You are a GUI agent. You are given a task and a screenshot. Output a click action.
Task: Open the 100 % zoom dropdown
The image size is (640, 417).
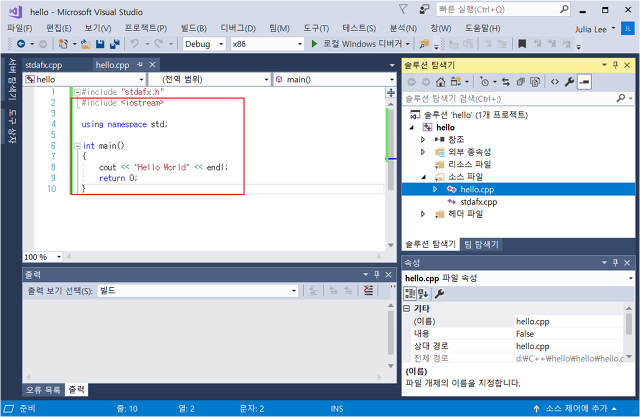pos(59,257)
